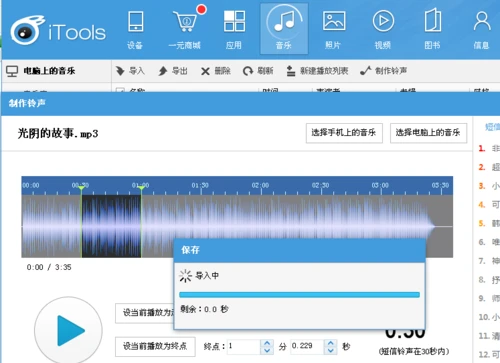Click the 制作铃声 dialog title
Screen dimensions: 500x363
(x=27, y=103)
